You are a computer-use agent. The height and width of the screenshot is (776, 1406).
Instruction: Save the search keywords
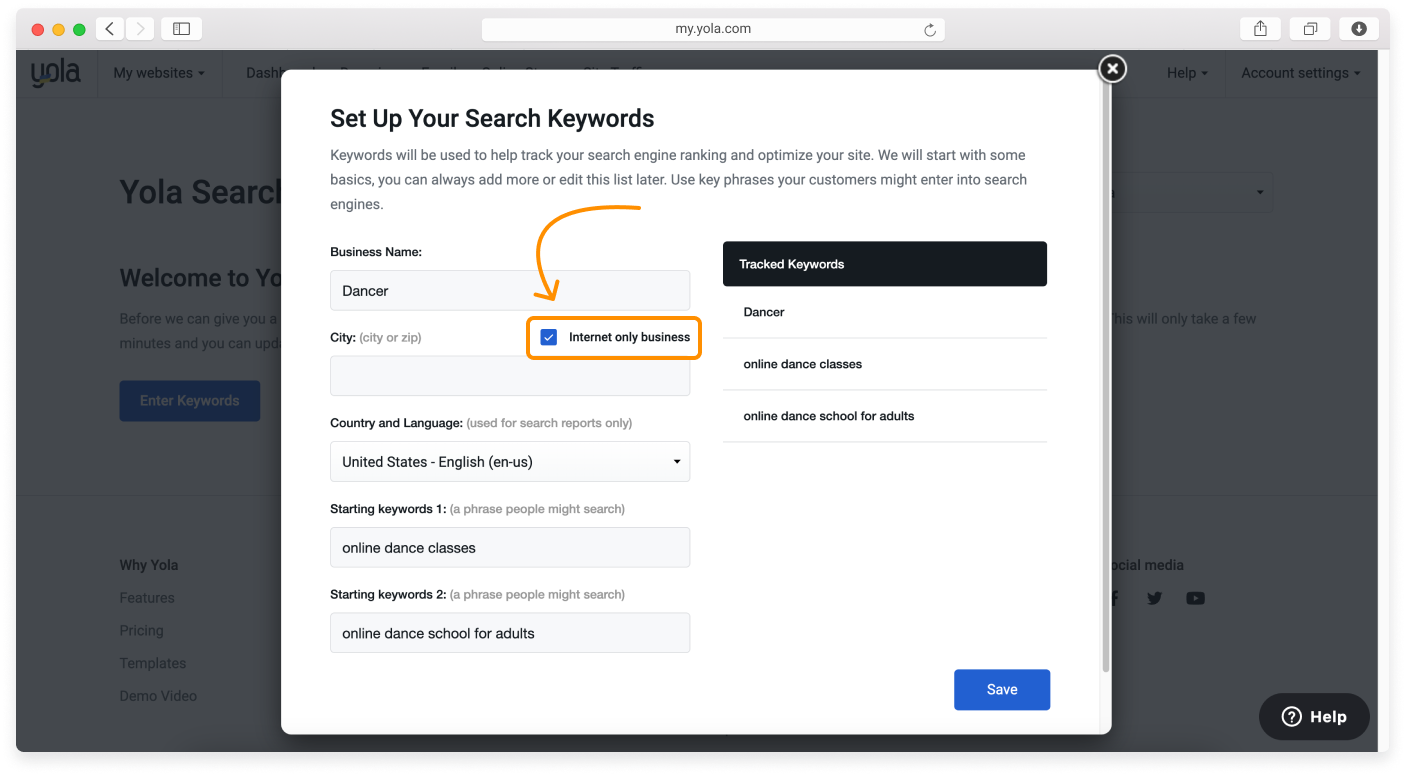pyautogui.click(x=1001, y=689)
